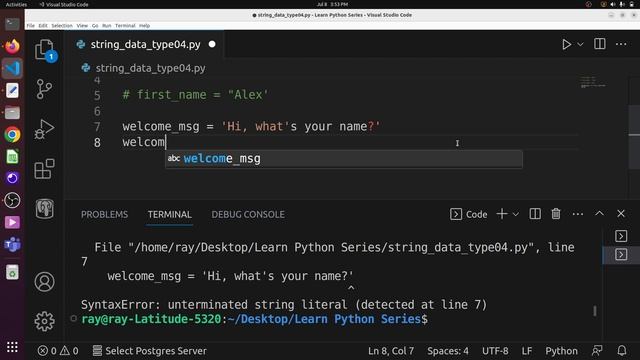Image resolution: width=640 pixels, height=360 pixels.
Task: Open the Terminal menu
Action: click(125, 26)
